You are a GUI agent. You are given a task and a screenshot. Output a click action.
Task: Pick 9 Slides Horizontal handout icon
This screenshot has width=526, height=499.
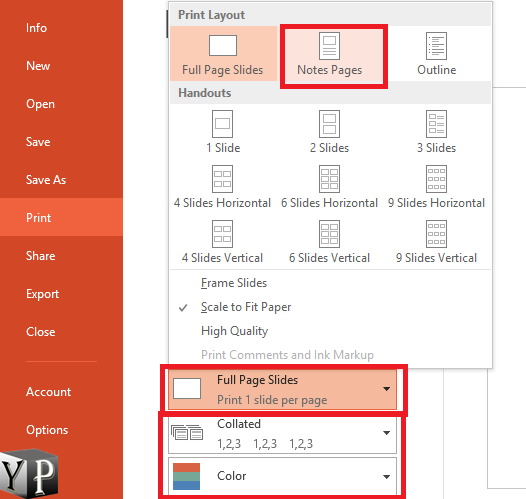[436, 179]
